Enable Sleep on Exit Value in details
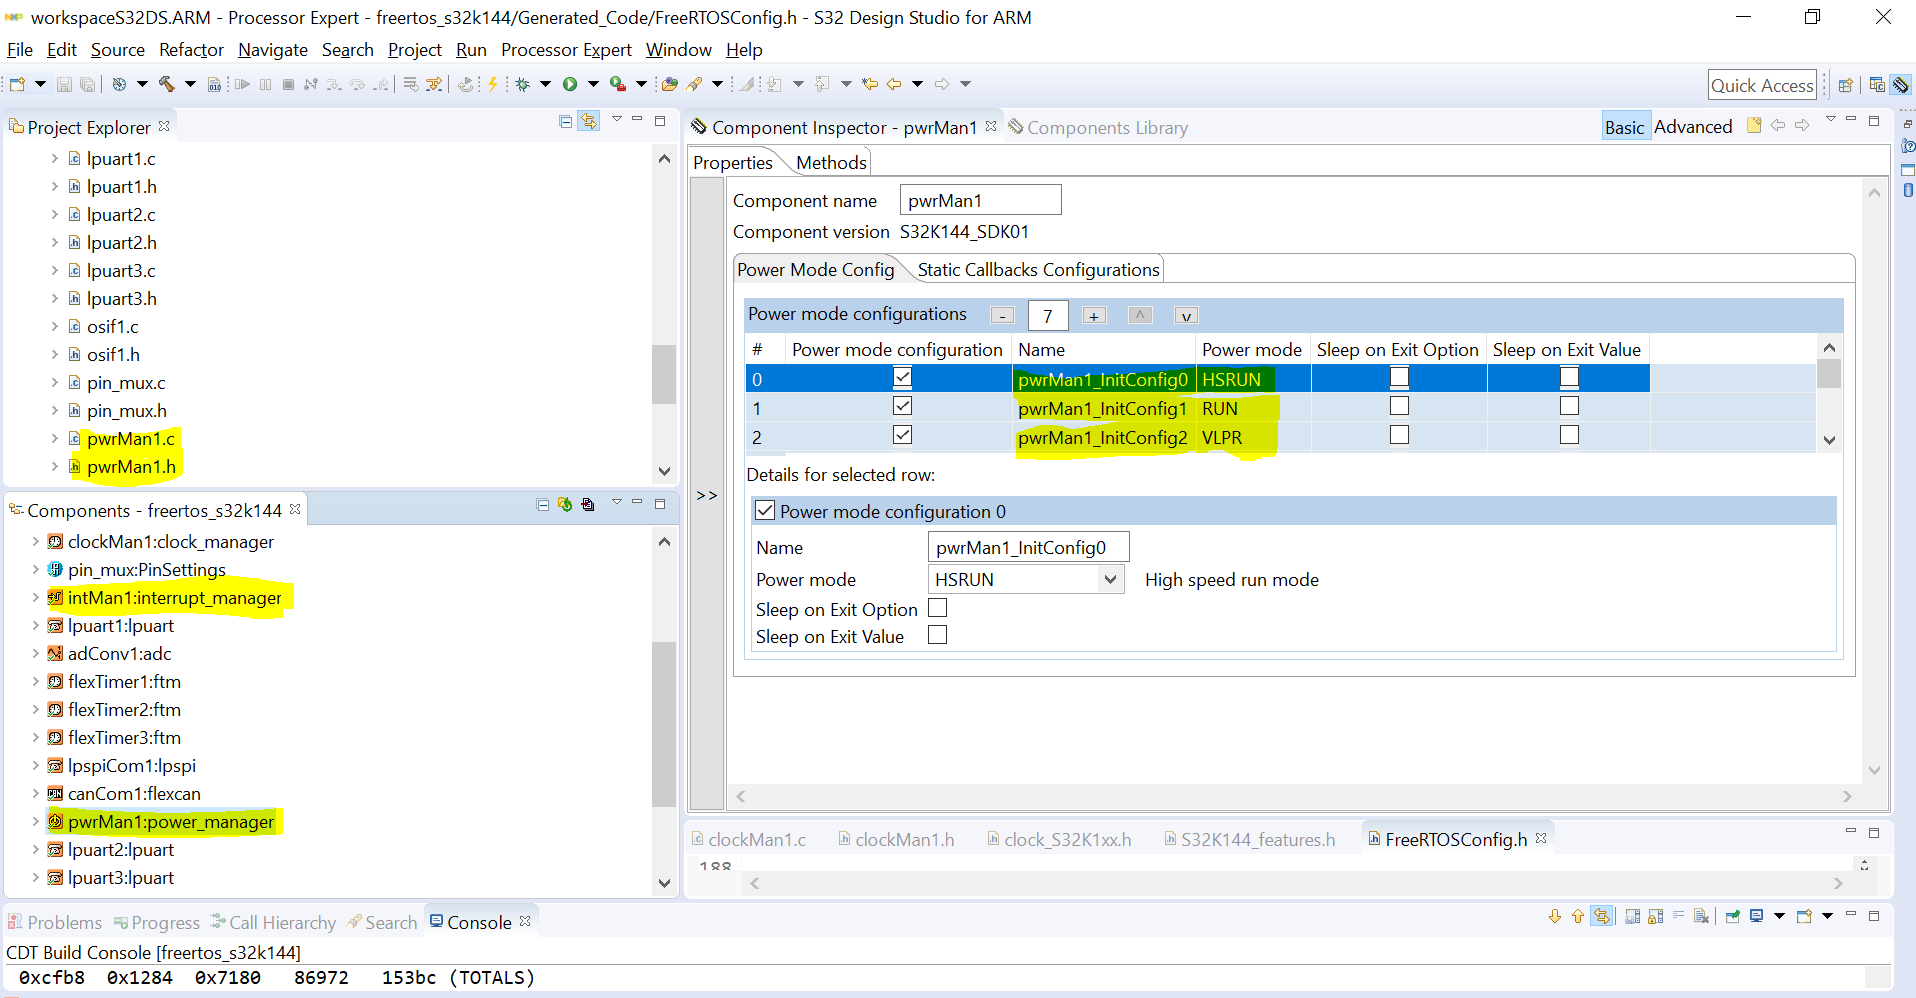 [937, 635]
